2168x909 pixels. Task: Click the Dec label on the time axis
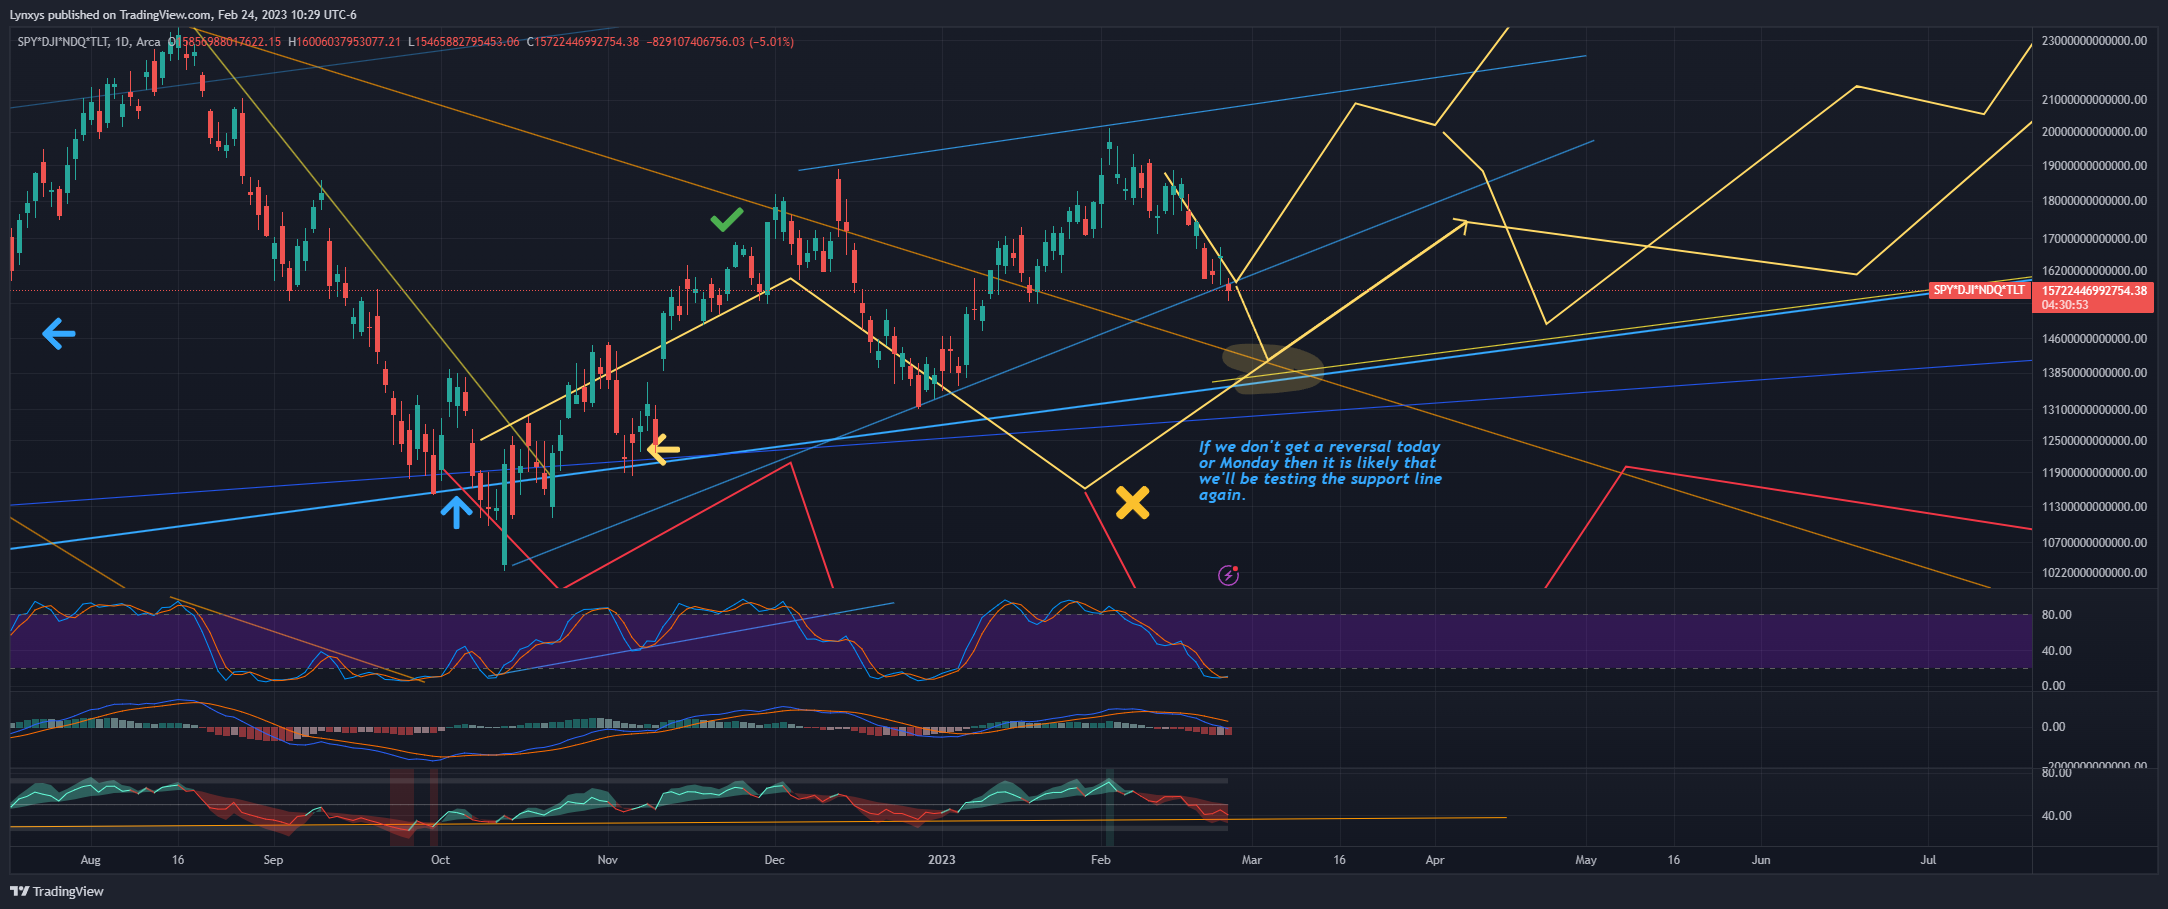[x=774, y=860]
